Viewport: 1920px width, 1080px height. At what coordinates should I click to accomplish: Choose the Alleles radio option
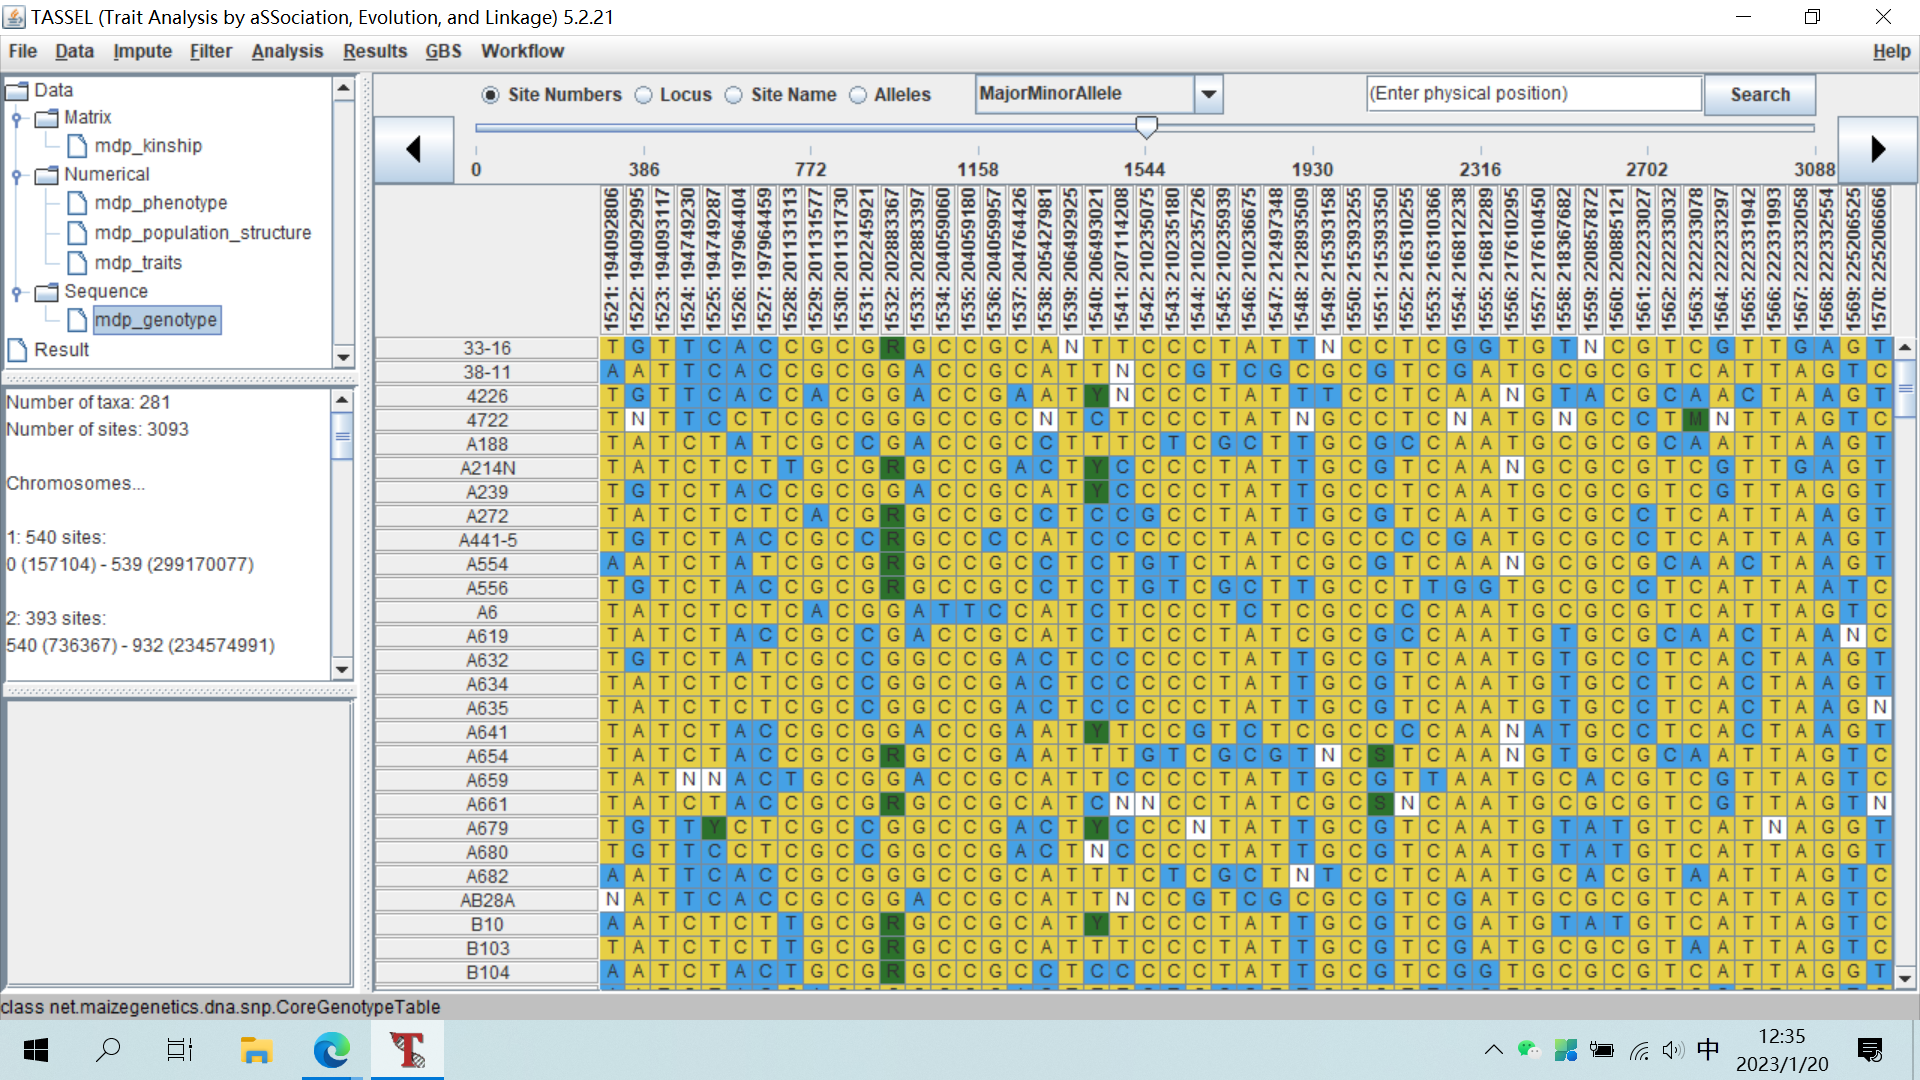coord(858,95)
